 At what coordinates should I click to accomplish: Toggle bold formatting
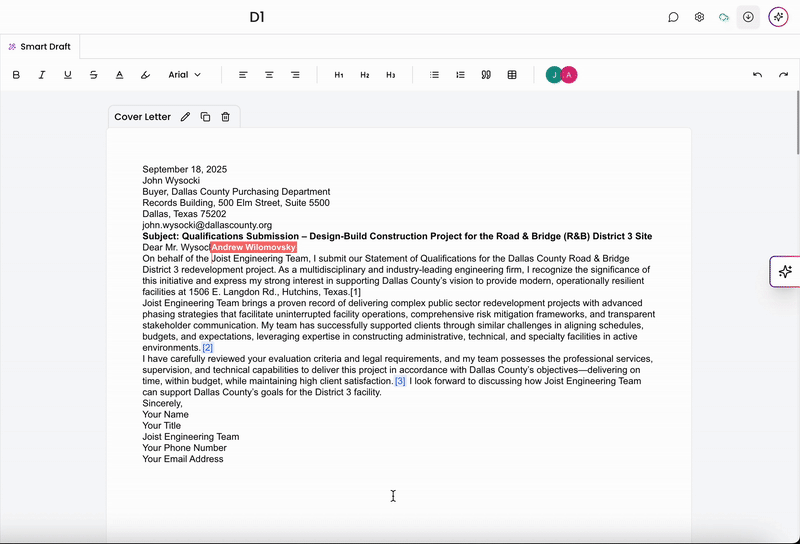pos(16,75)
